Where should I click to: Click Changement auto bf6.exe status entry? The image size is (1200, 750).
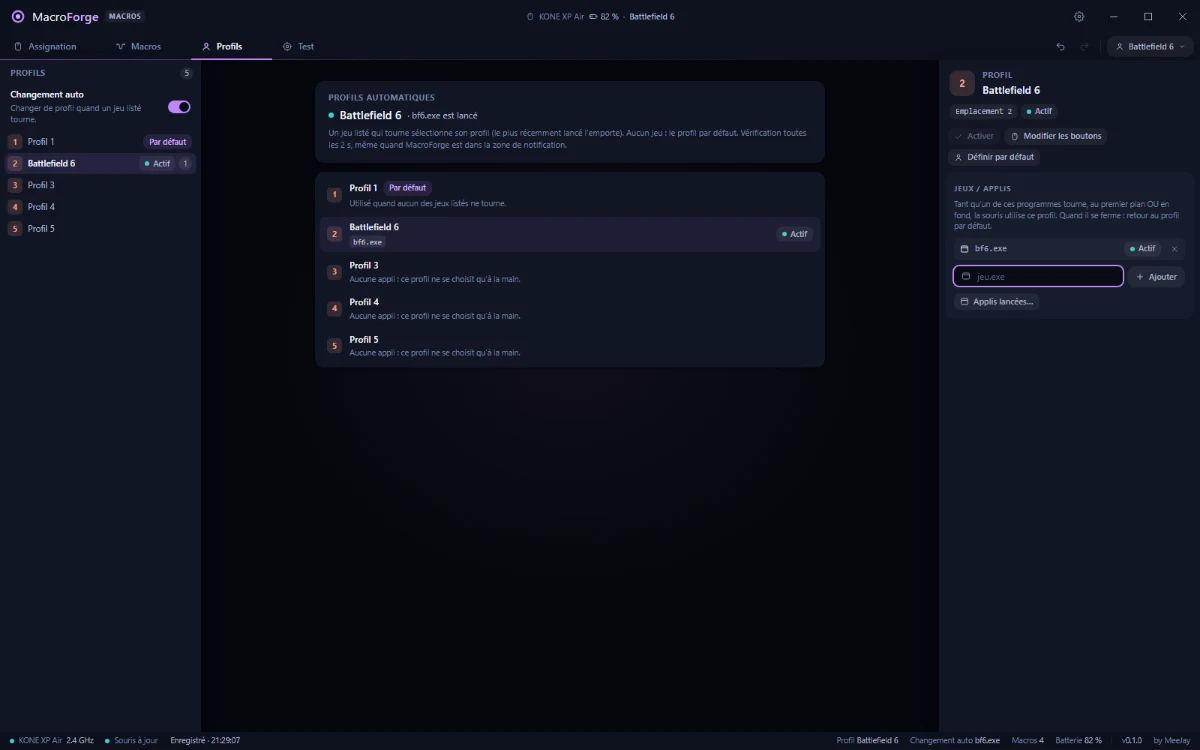point(955,740)
